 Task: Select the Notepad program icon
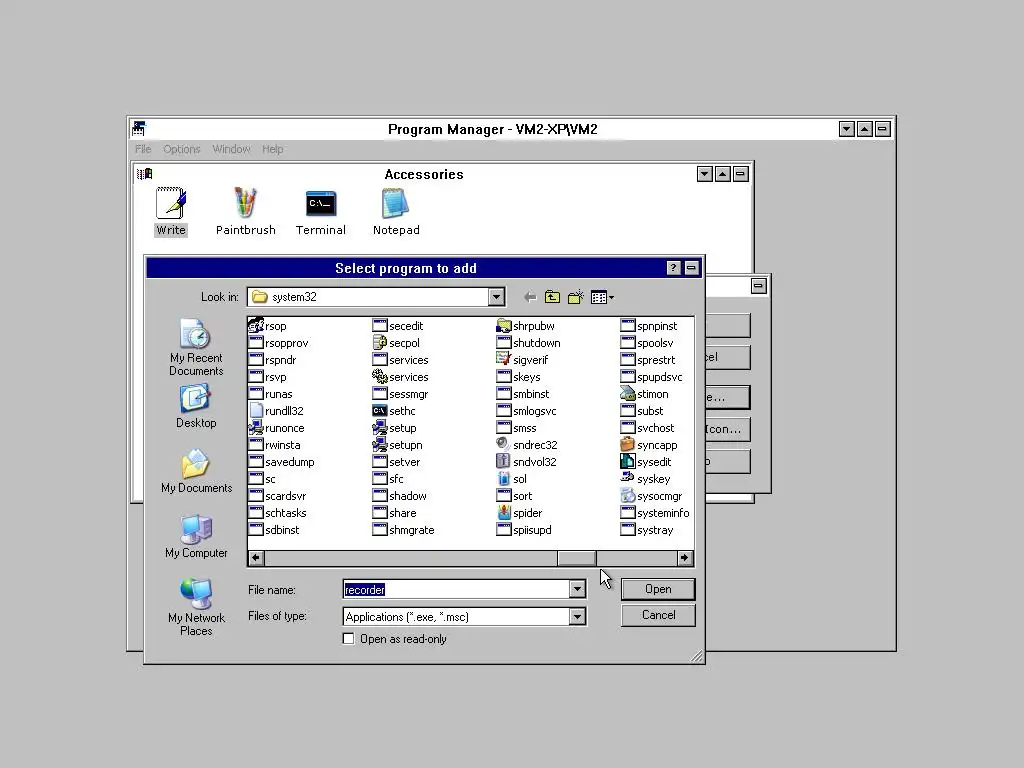(396, 211)
